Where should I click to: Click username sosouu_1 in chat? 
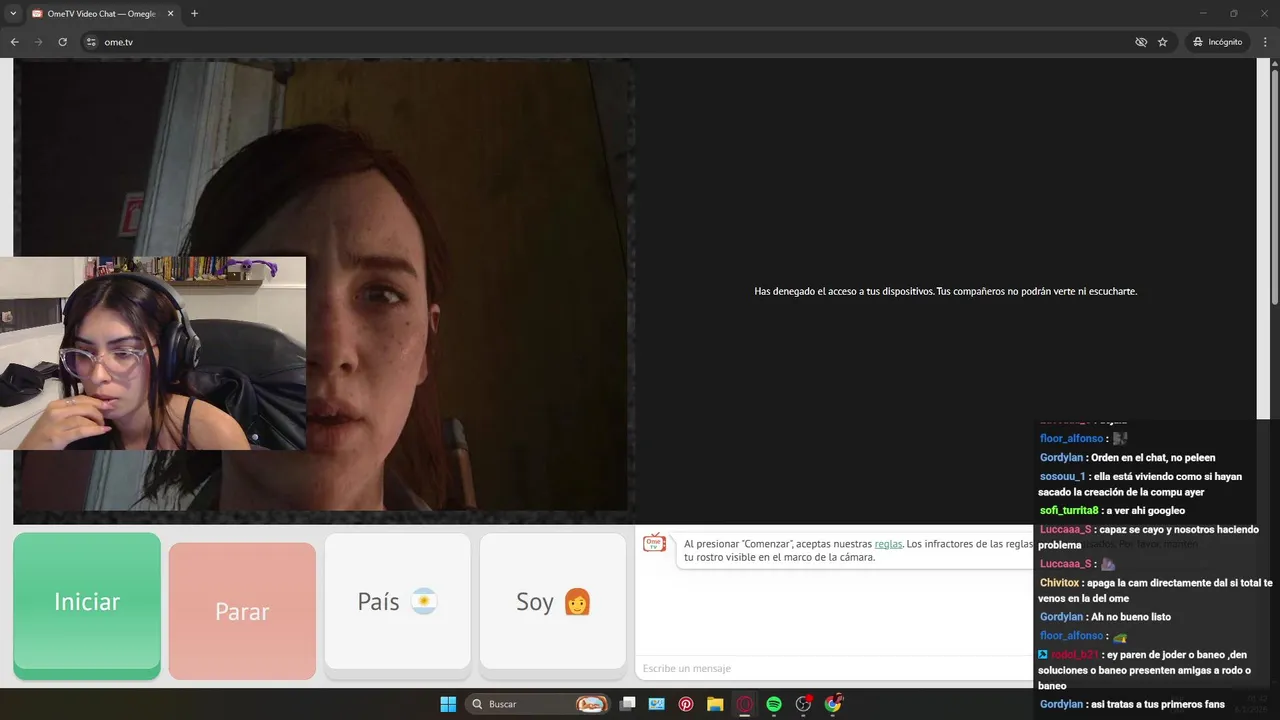coord(1062,477)
